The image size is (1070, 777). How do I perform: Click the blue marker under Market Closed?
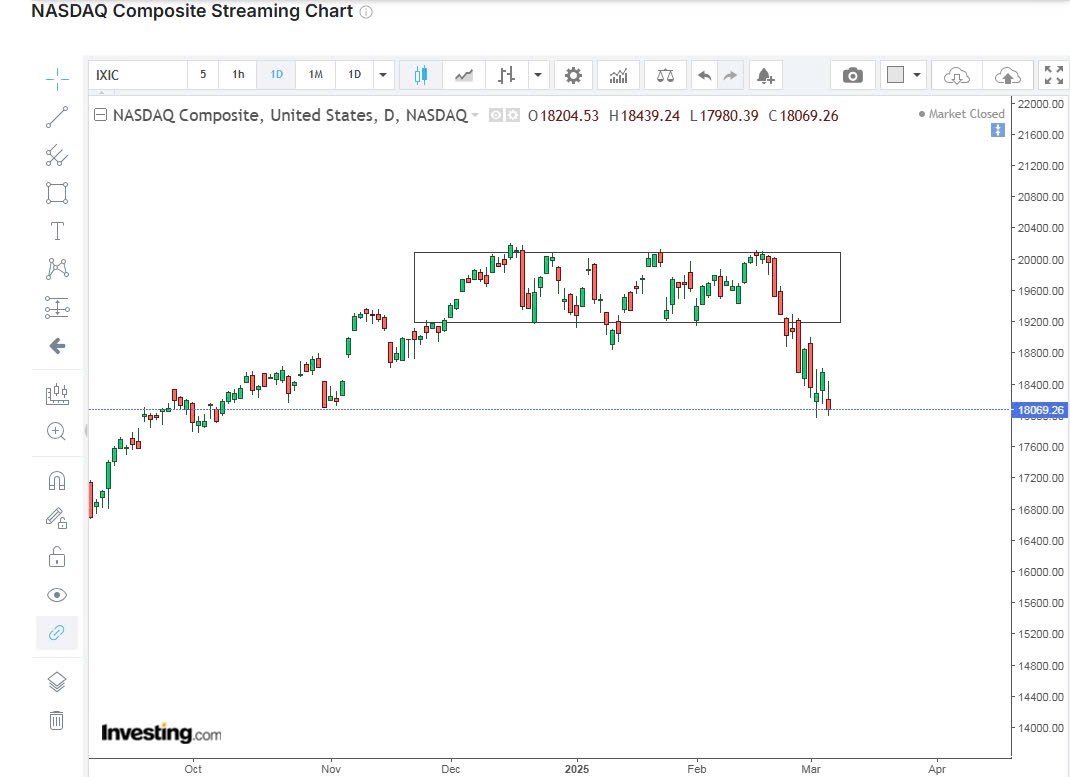click(998, 130)
